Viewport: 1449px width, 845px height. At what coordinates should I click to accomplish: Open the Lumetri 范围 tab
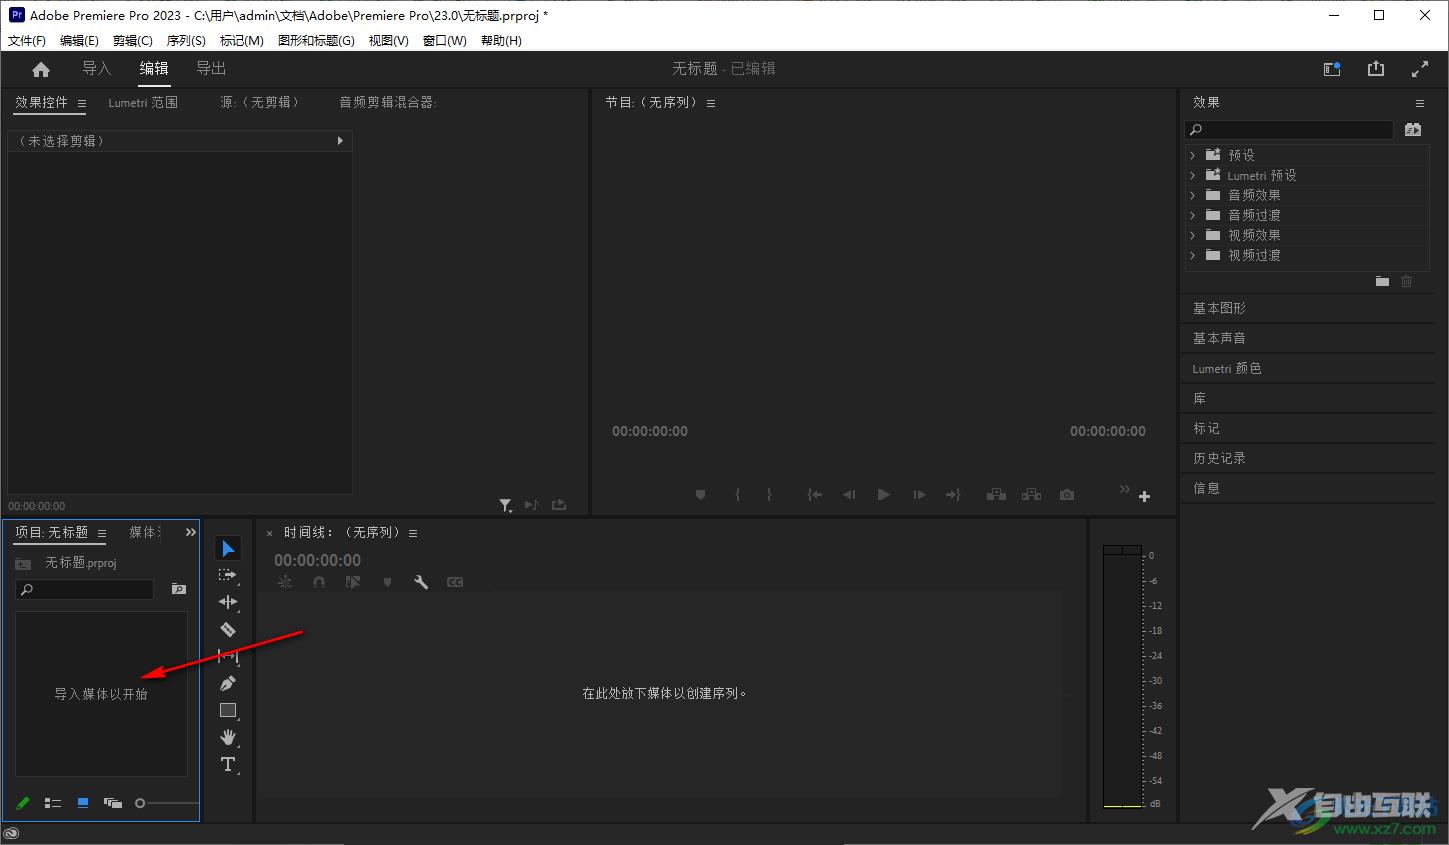[143, 102]
